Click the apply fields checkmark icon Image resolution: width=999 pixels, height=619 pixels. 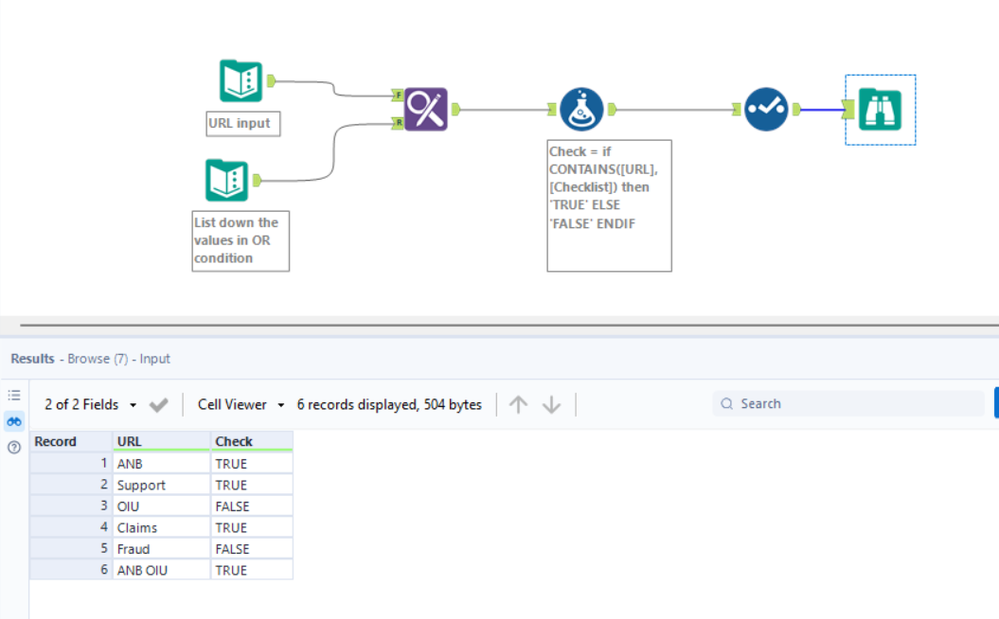click(x=158, y=405)
